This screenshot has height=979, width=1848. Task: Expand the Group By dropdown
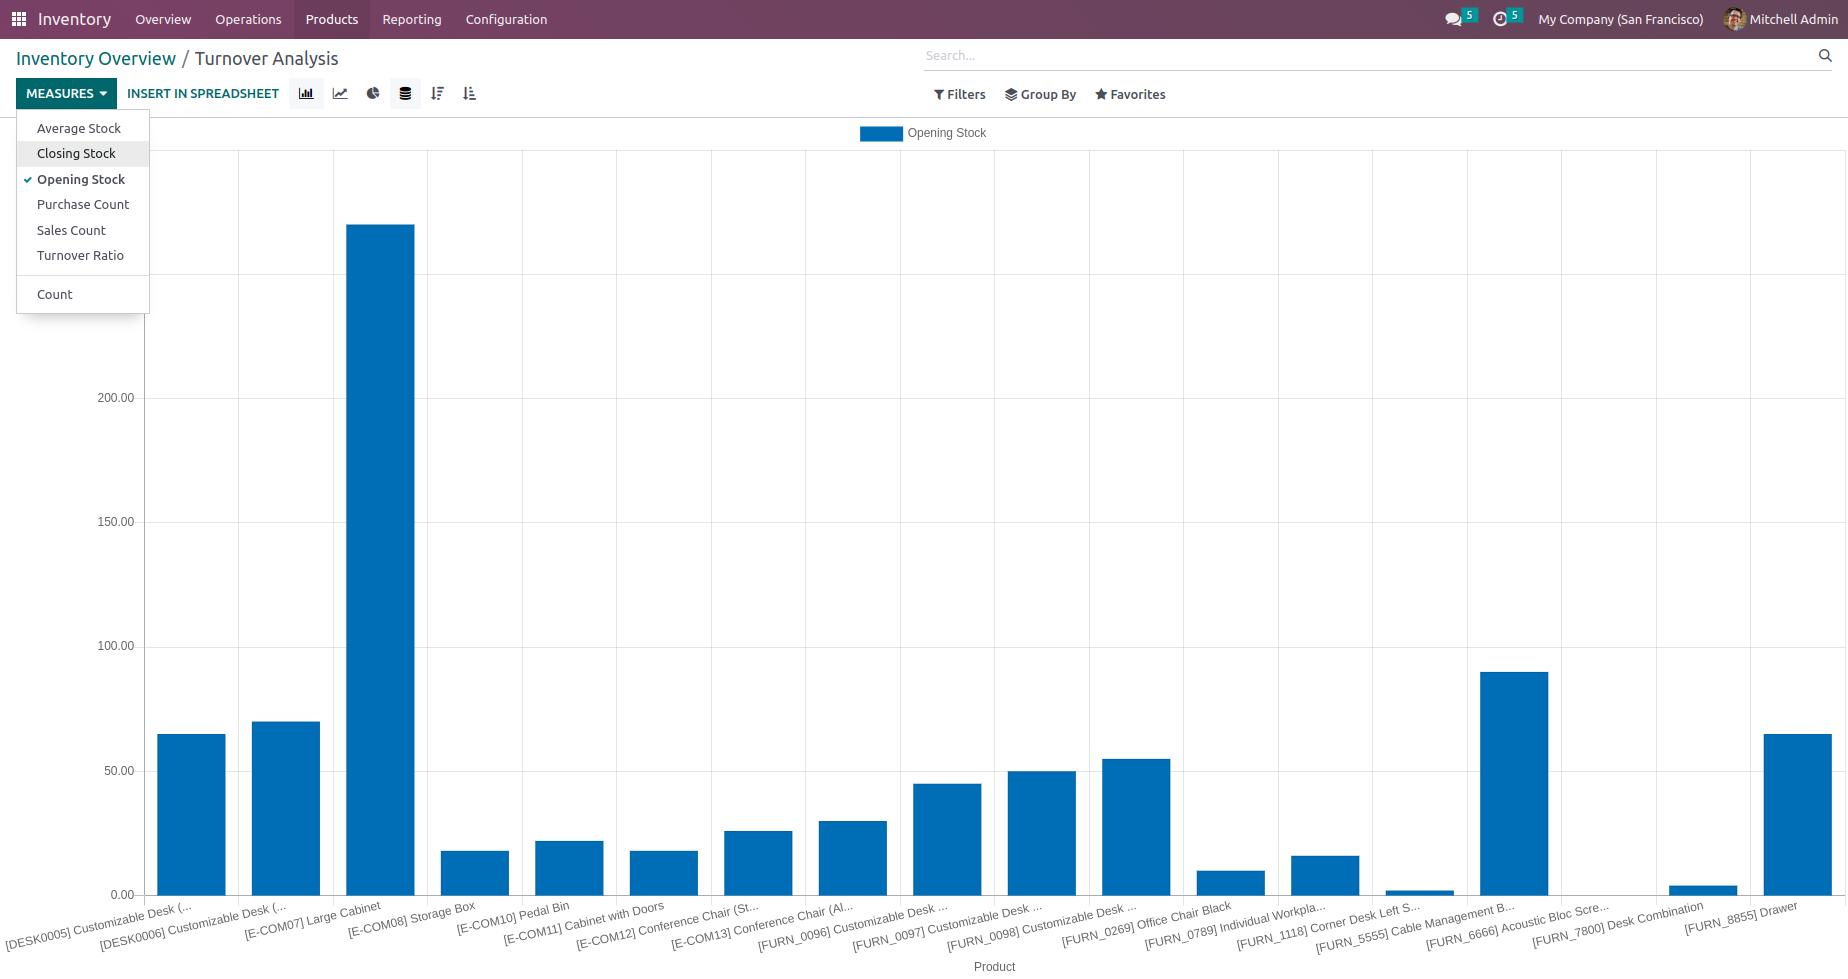pyautogui.click(x=1040, y=95)
